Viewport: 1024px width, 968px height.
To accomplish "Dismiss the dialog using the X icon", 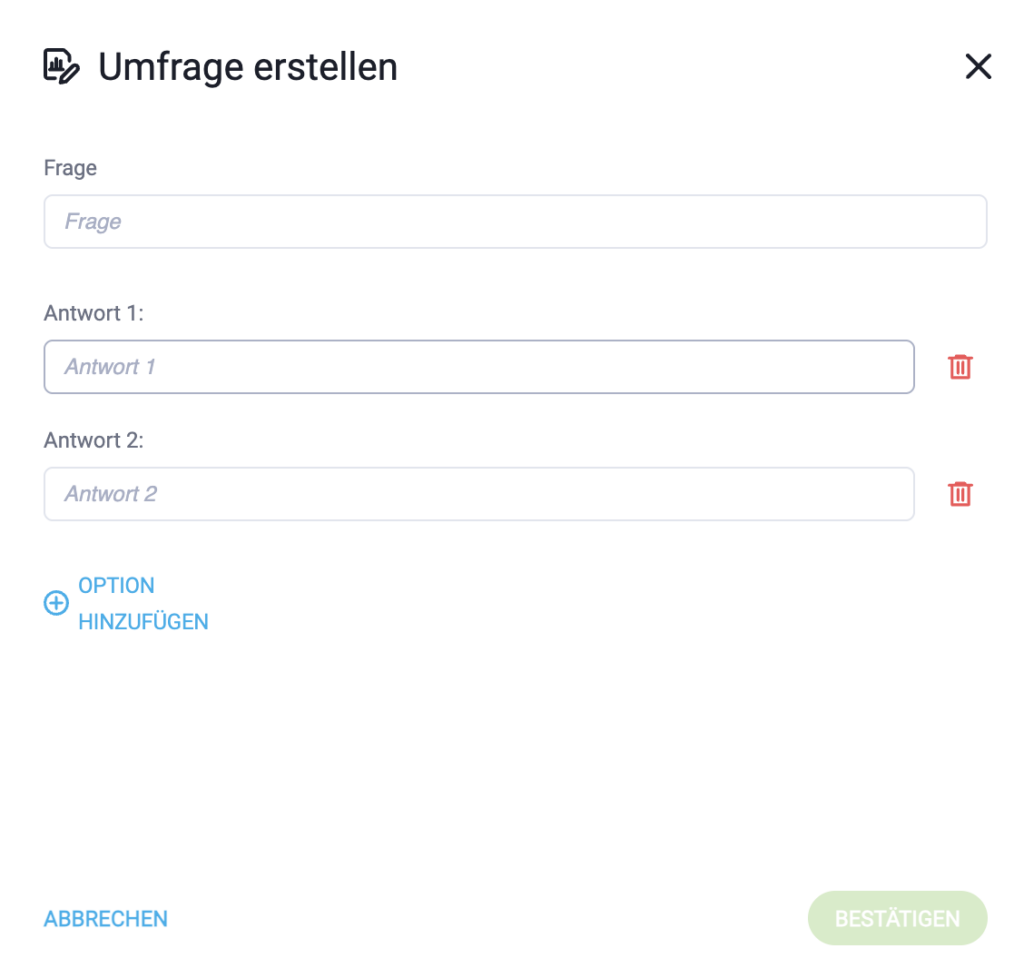I will click(977, 67).
